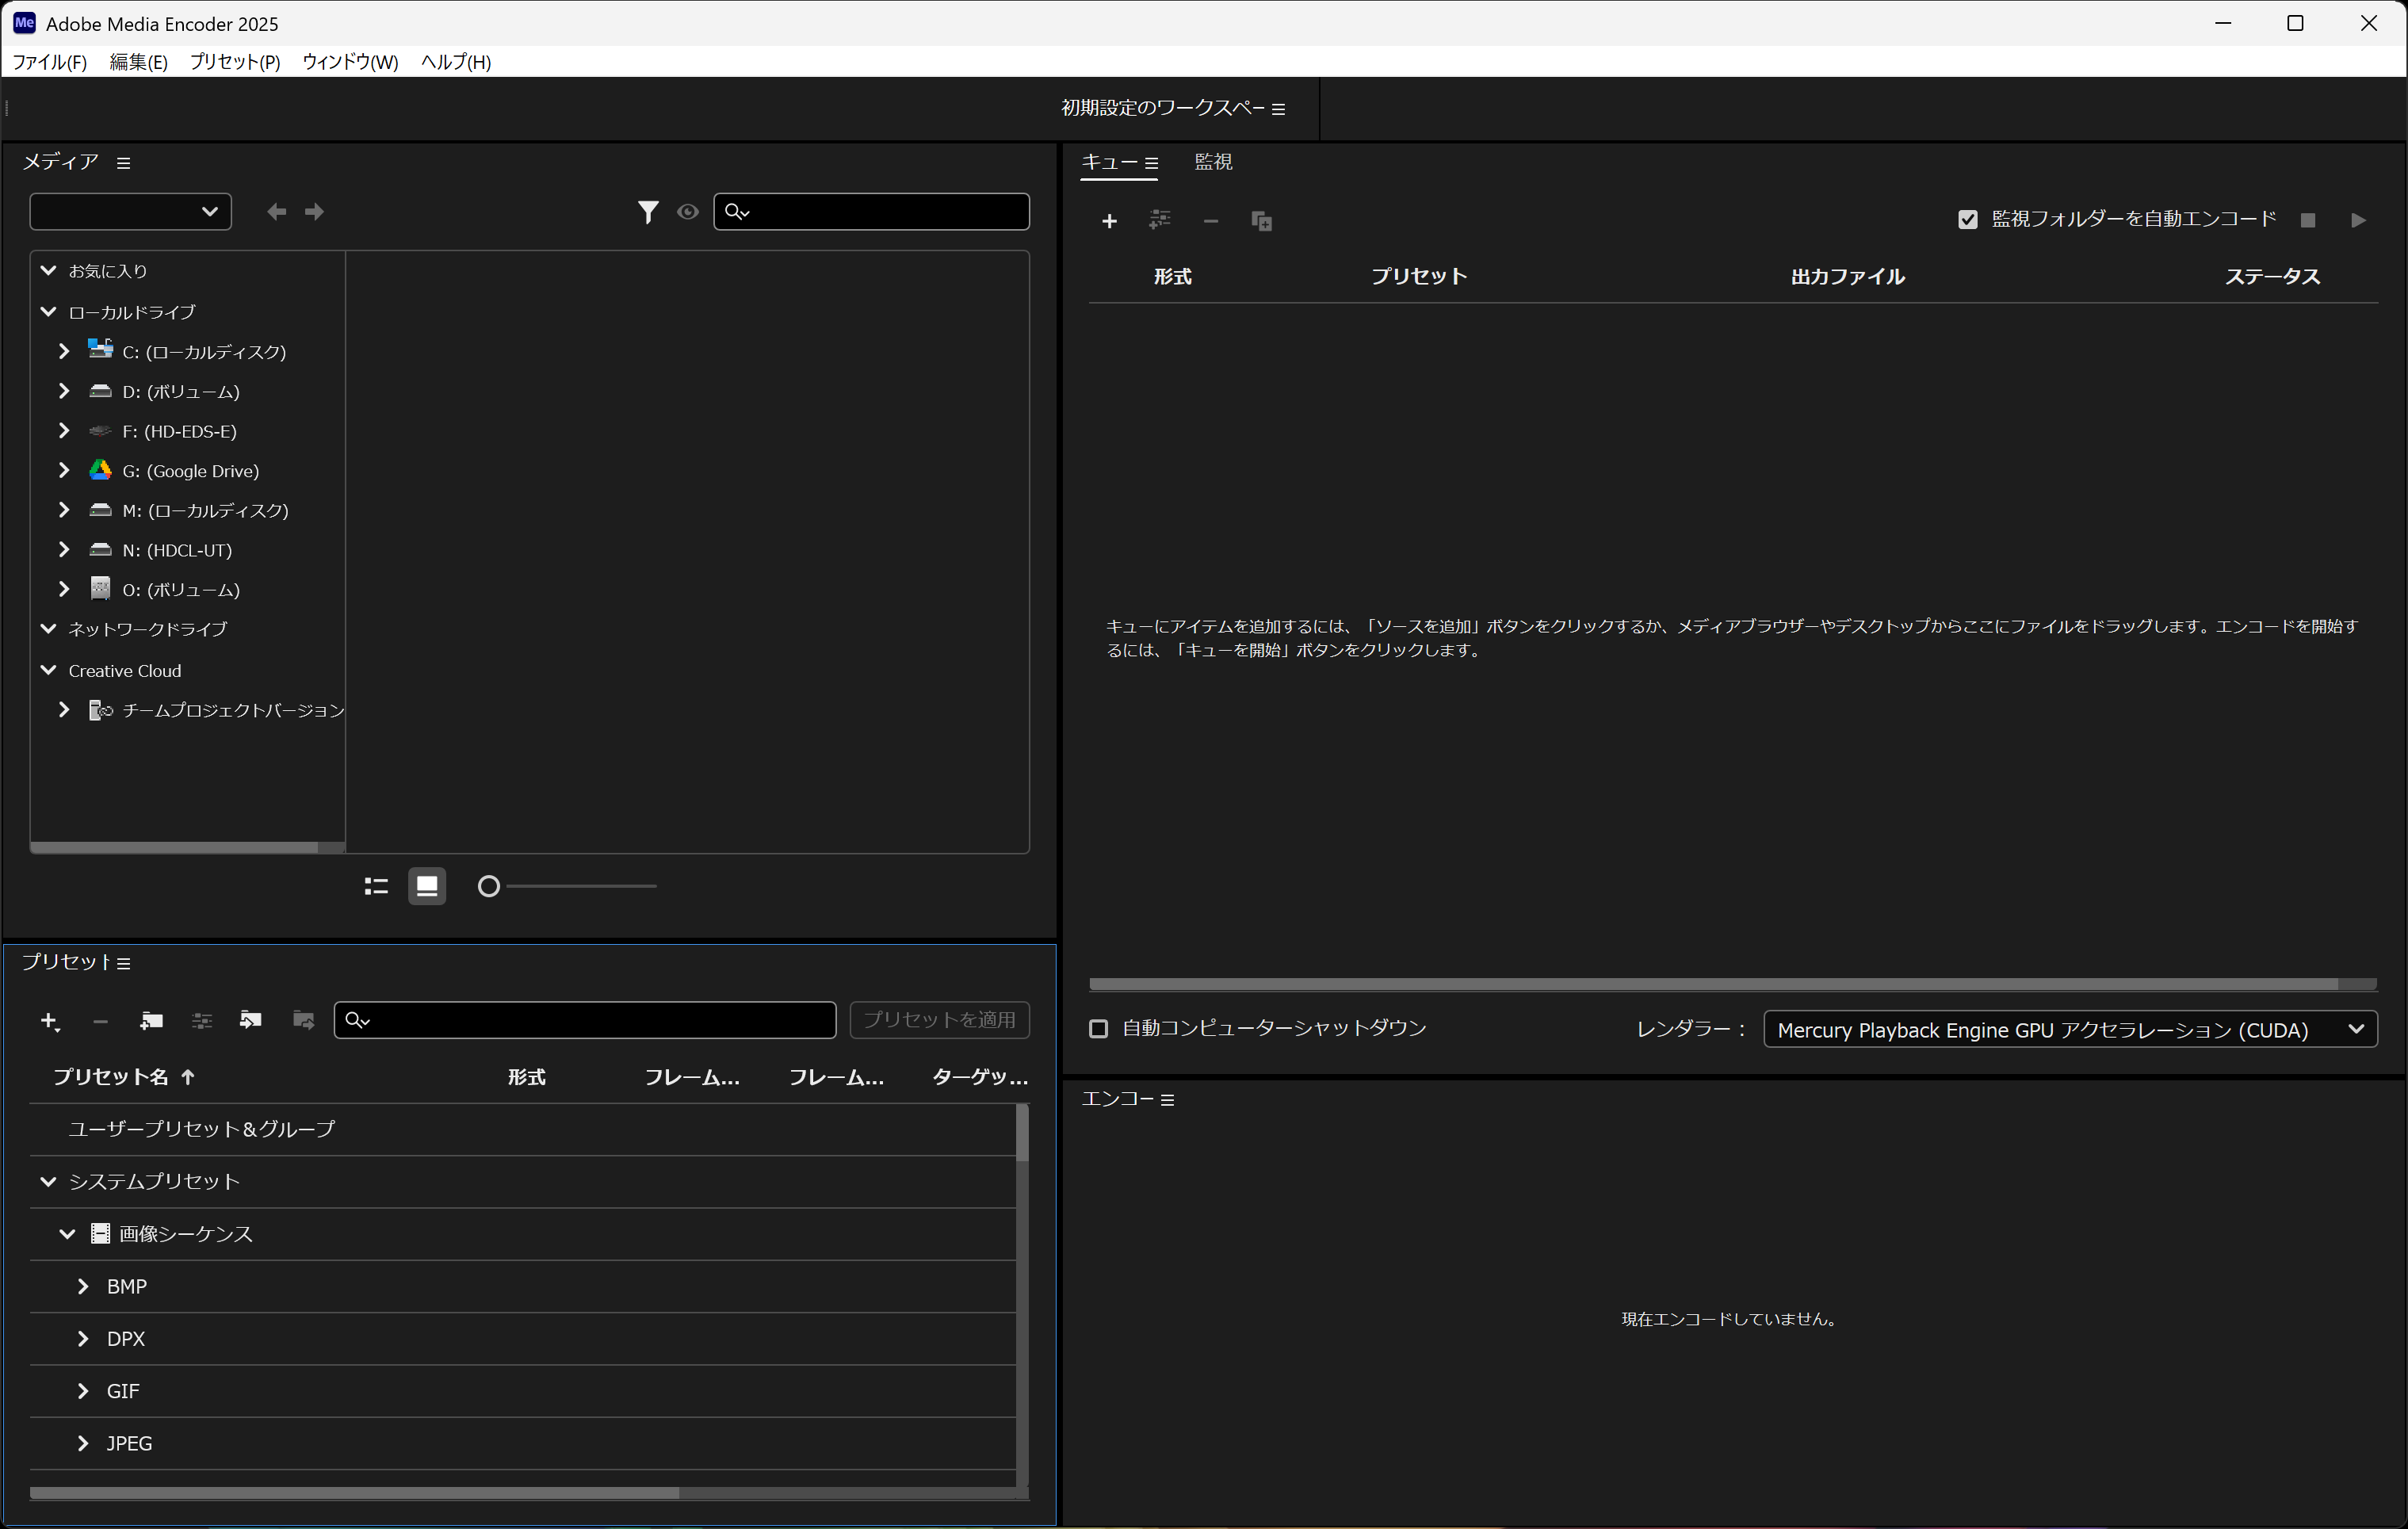Expand the N: (HDCL-UT) drive

pos(64,550)
